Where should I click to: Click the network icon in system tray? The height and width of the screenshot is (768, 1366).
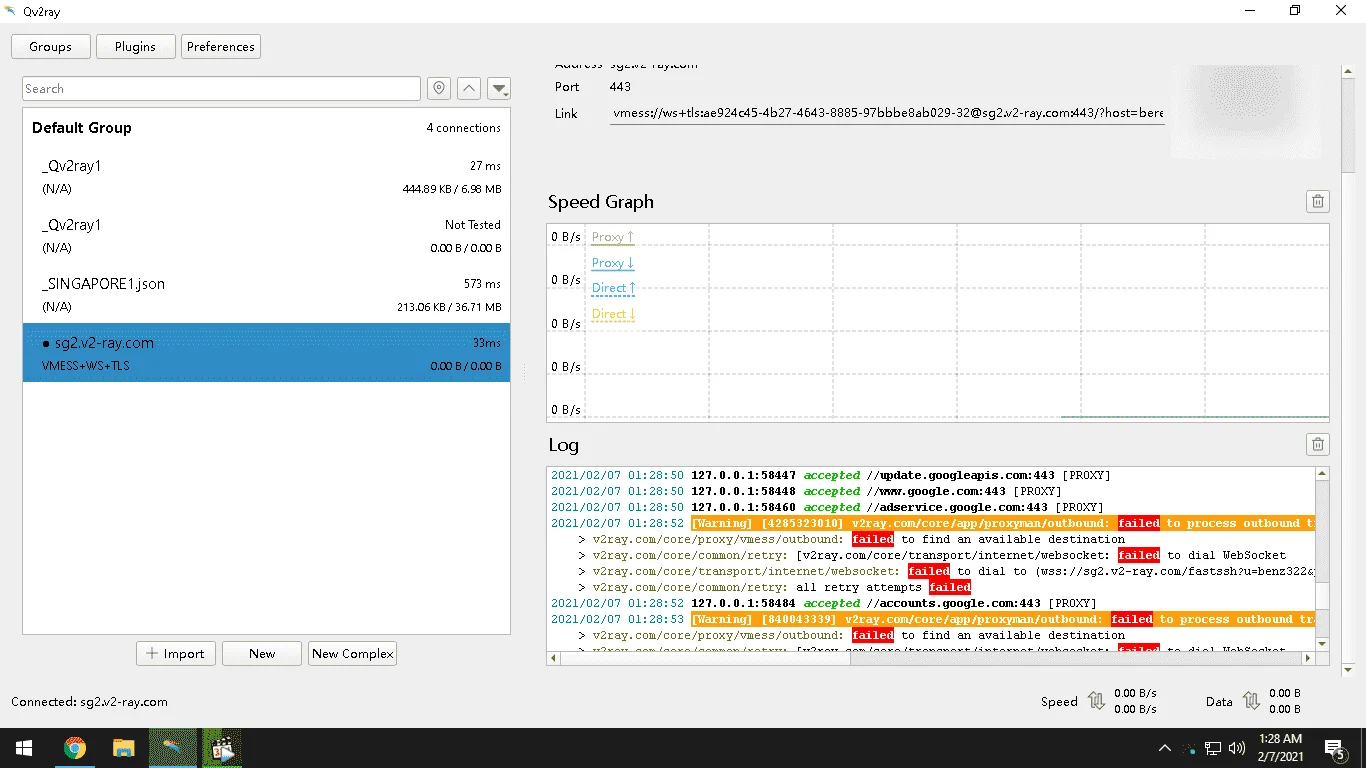1212,748
